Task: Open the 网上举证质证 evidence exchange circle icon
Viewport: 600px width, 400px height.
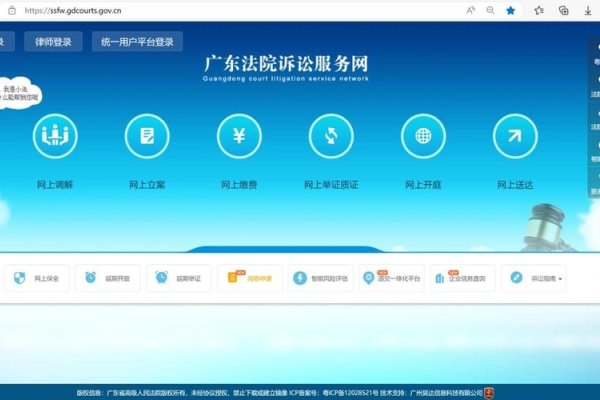Action: pyautogui.click(x=331, y=136)
